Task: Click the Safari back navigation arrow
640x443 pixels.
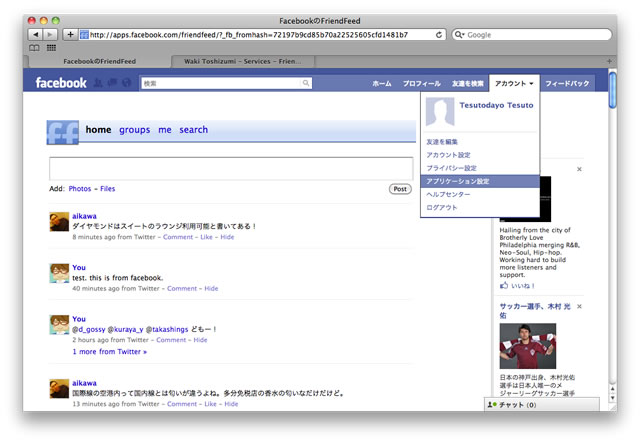Action: point(36,35)
